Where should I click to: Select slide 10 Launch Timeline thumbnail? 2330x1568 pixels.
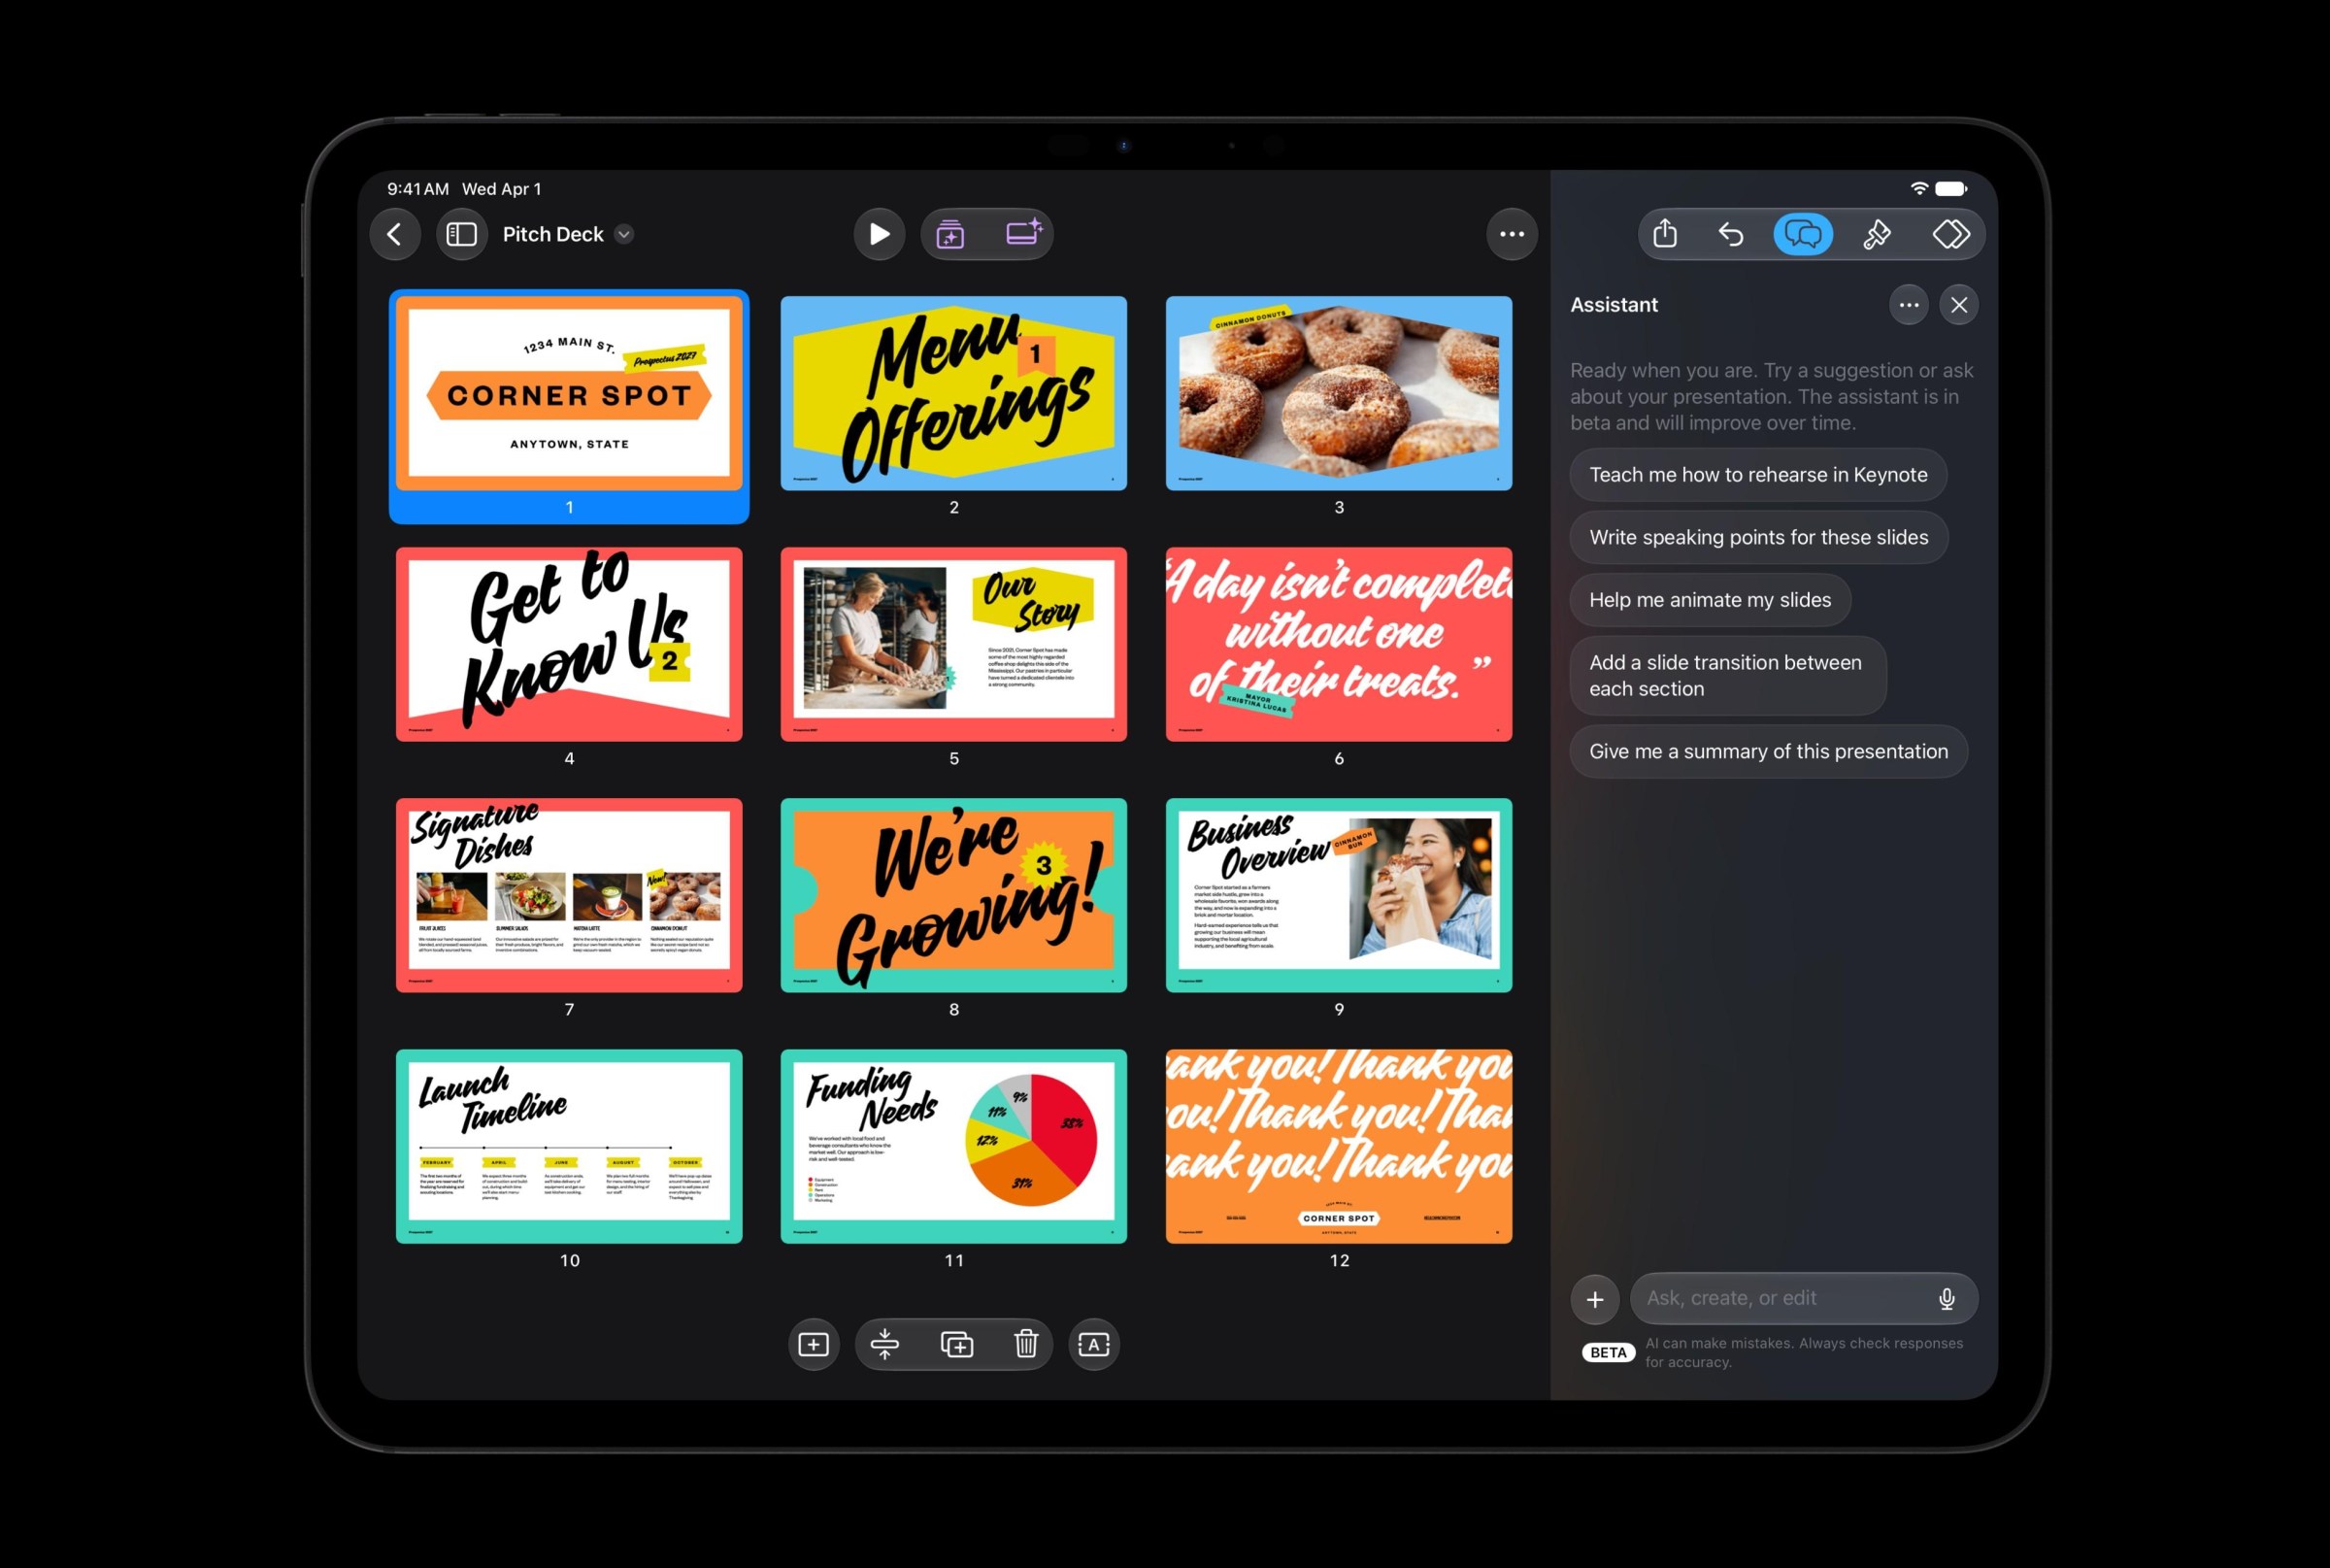click(x=569, y=1146)
